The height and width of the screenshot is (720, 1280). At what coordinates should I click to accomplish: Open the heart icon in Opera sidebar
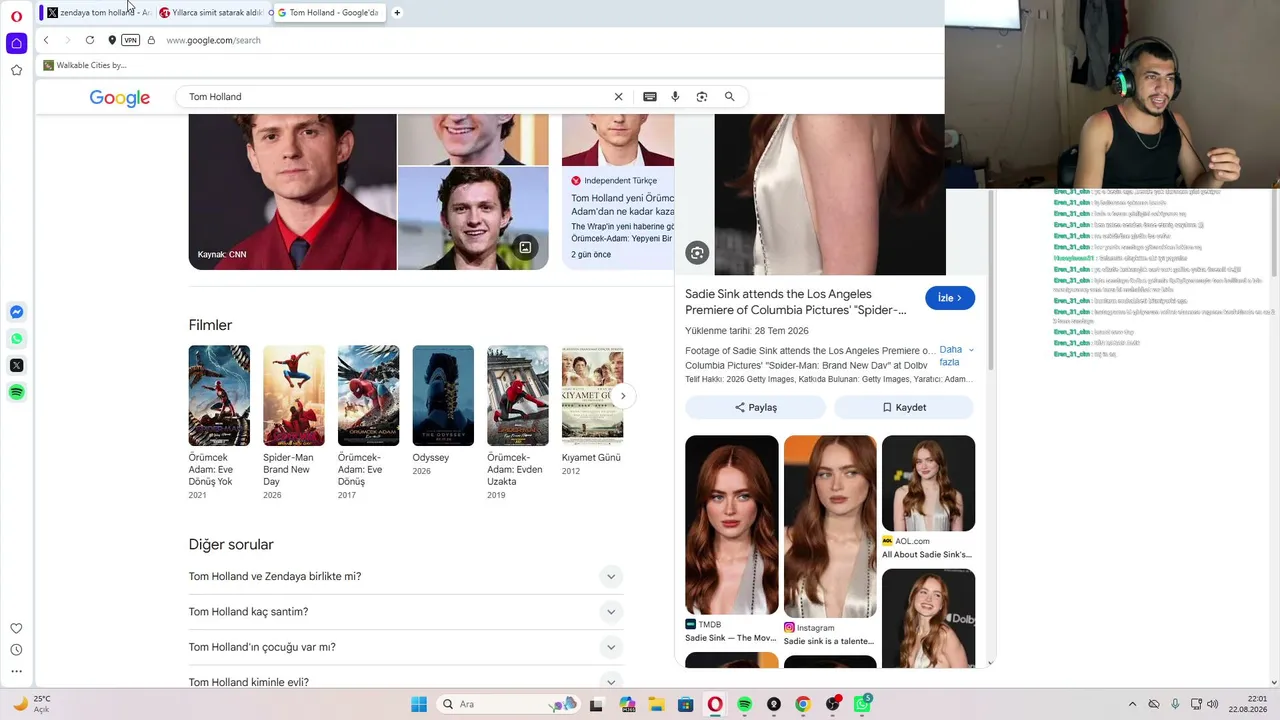tap(16, 628)
